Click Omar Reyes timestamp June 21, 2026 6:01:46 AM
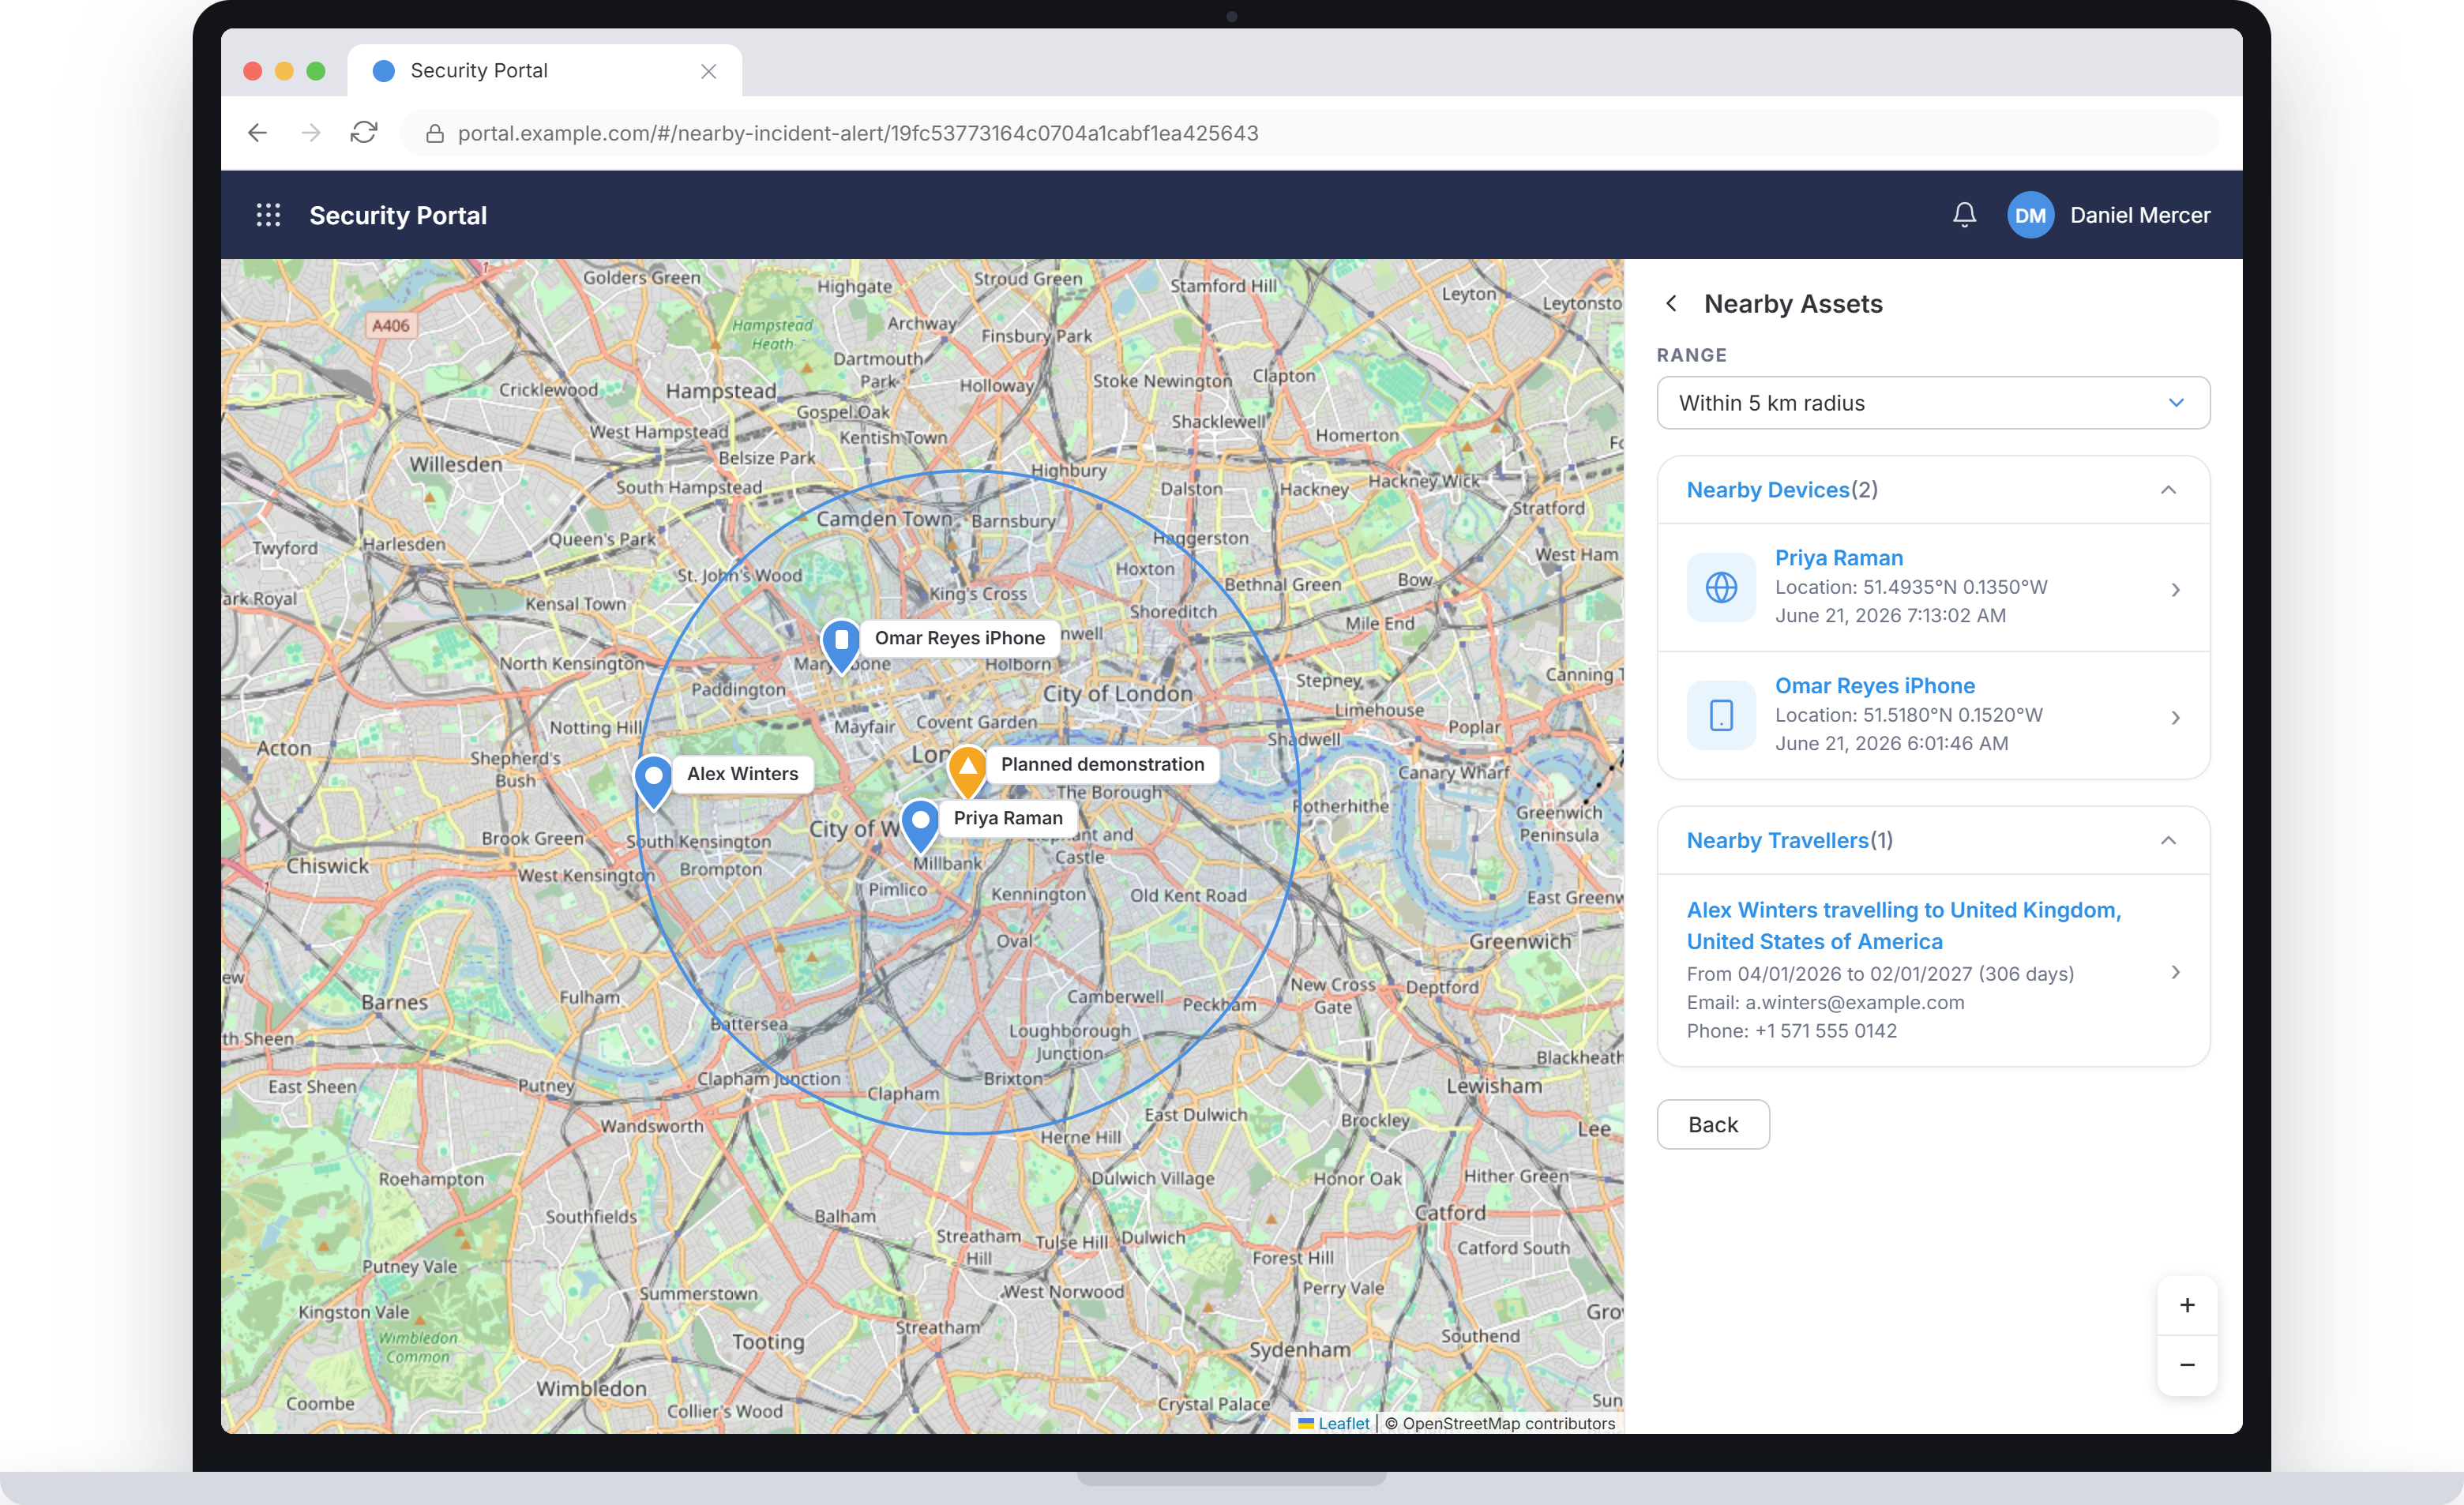This screenshot has height=1505, width=2464. tap(1891, 743)
